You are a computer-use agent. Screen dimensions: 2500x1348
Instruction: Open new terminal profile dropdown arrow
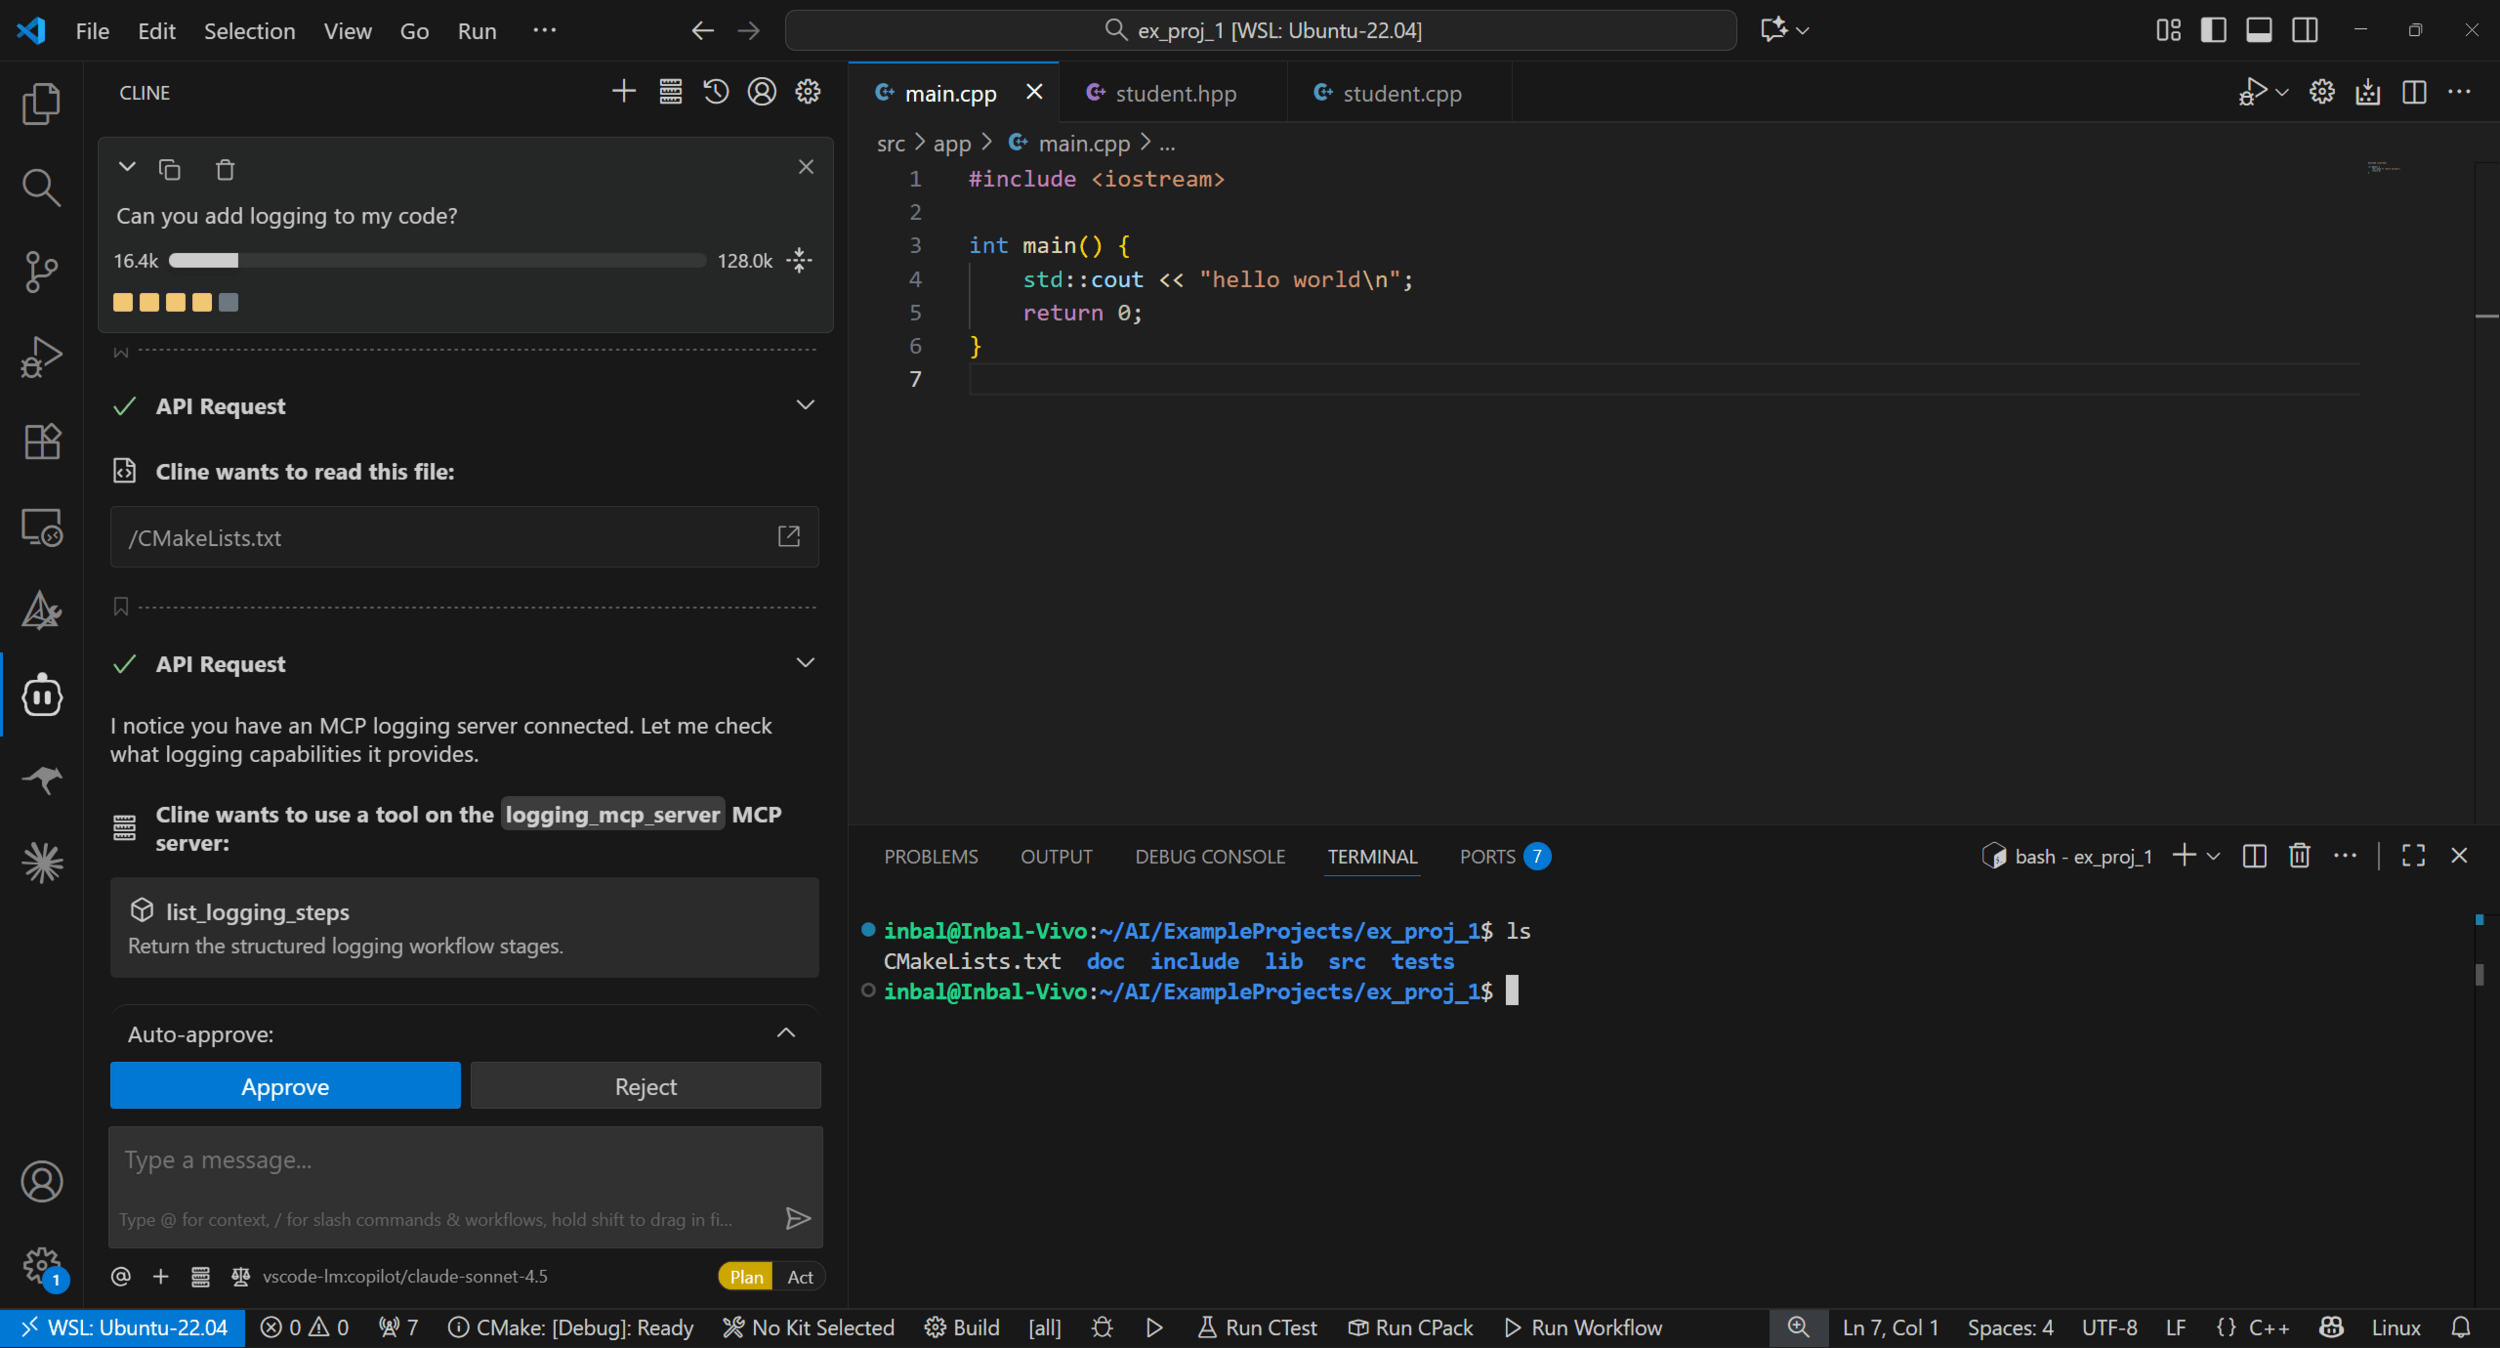tap(2214, 856)
